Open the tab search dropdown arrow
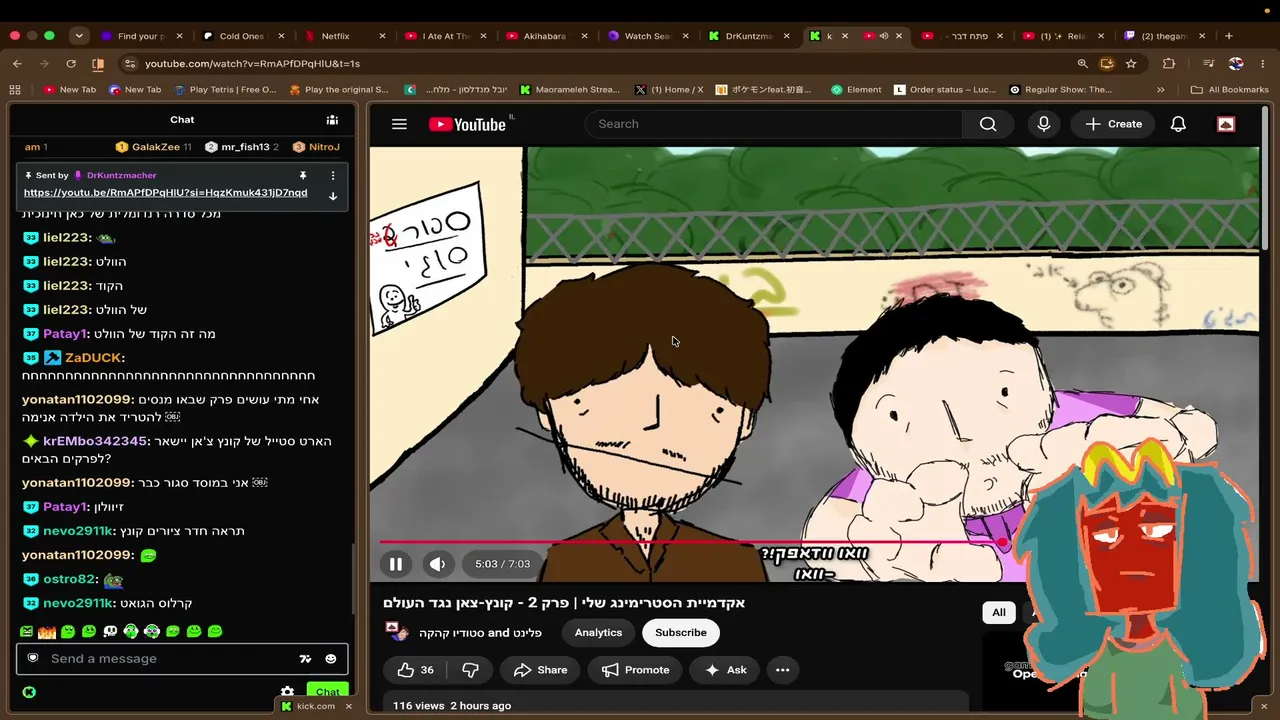Viewport: 1280px width, 720px height. click(x=79, y=36)
